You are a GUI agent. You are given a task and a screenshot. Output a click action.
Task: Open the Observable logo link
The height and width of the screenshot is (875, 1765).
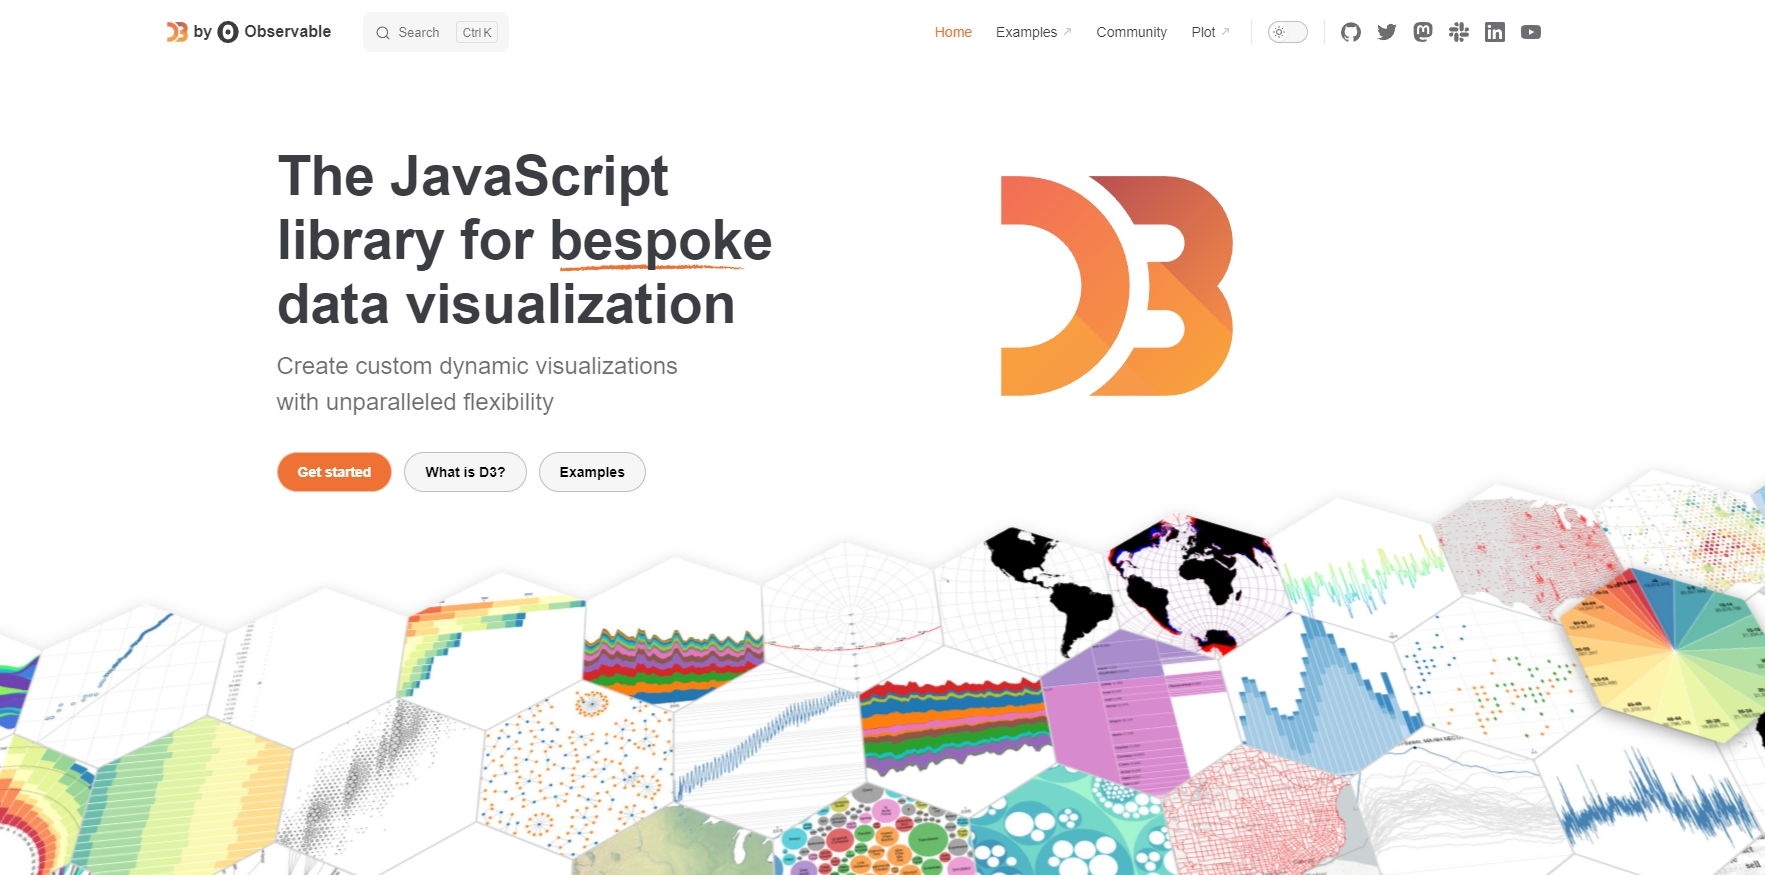point(274,32)
